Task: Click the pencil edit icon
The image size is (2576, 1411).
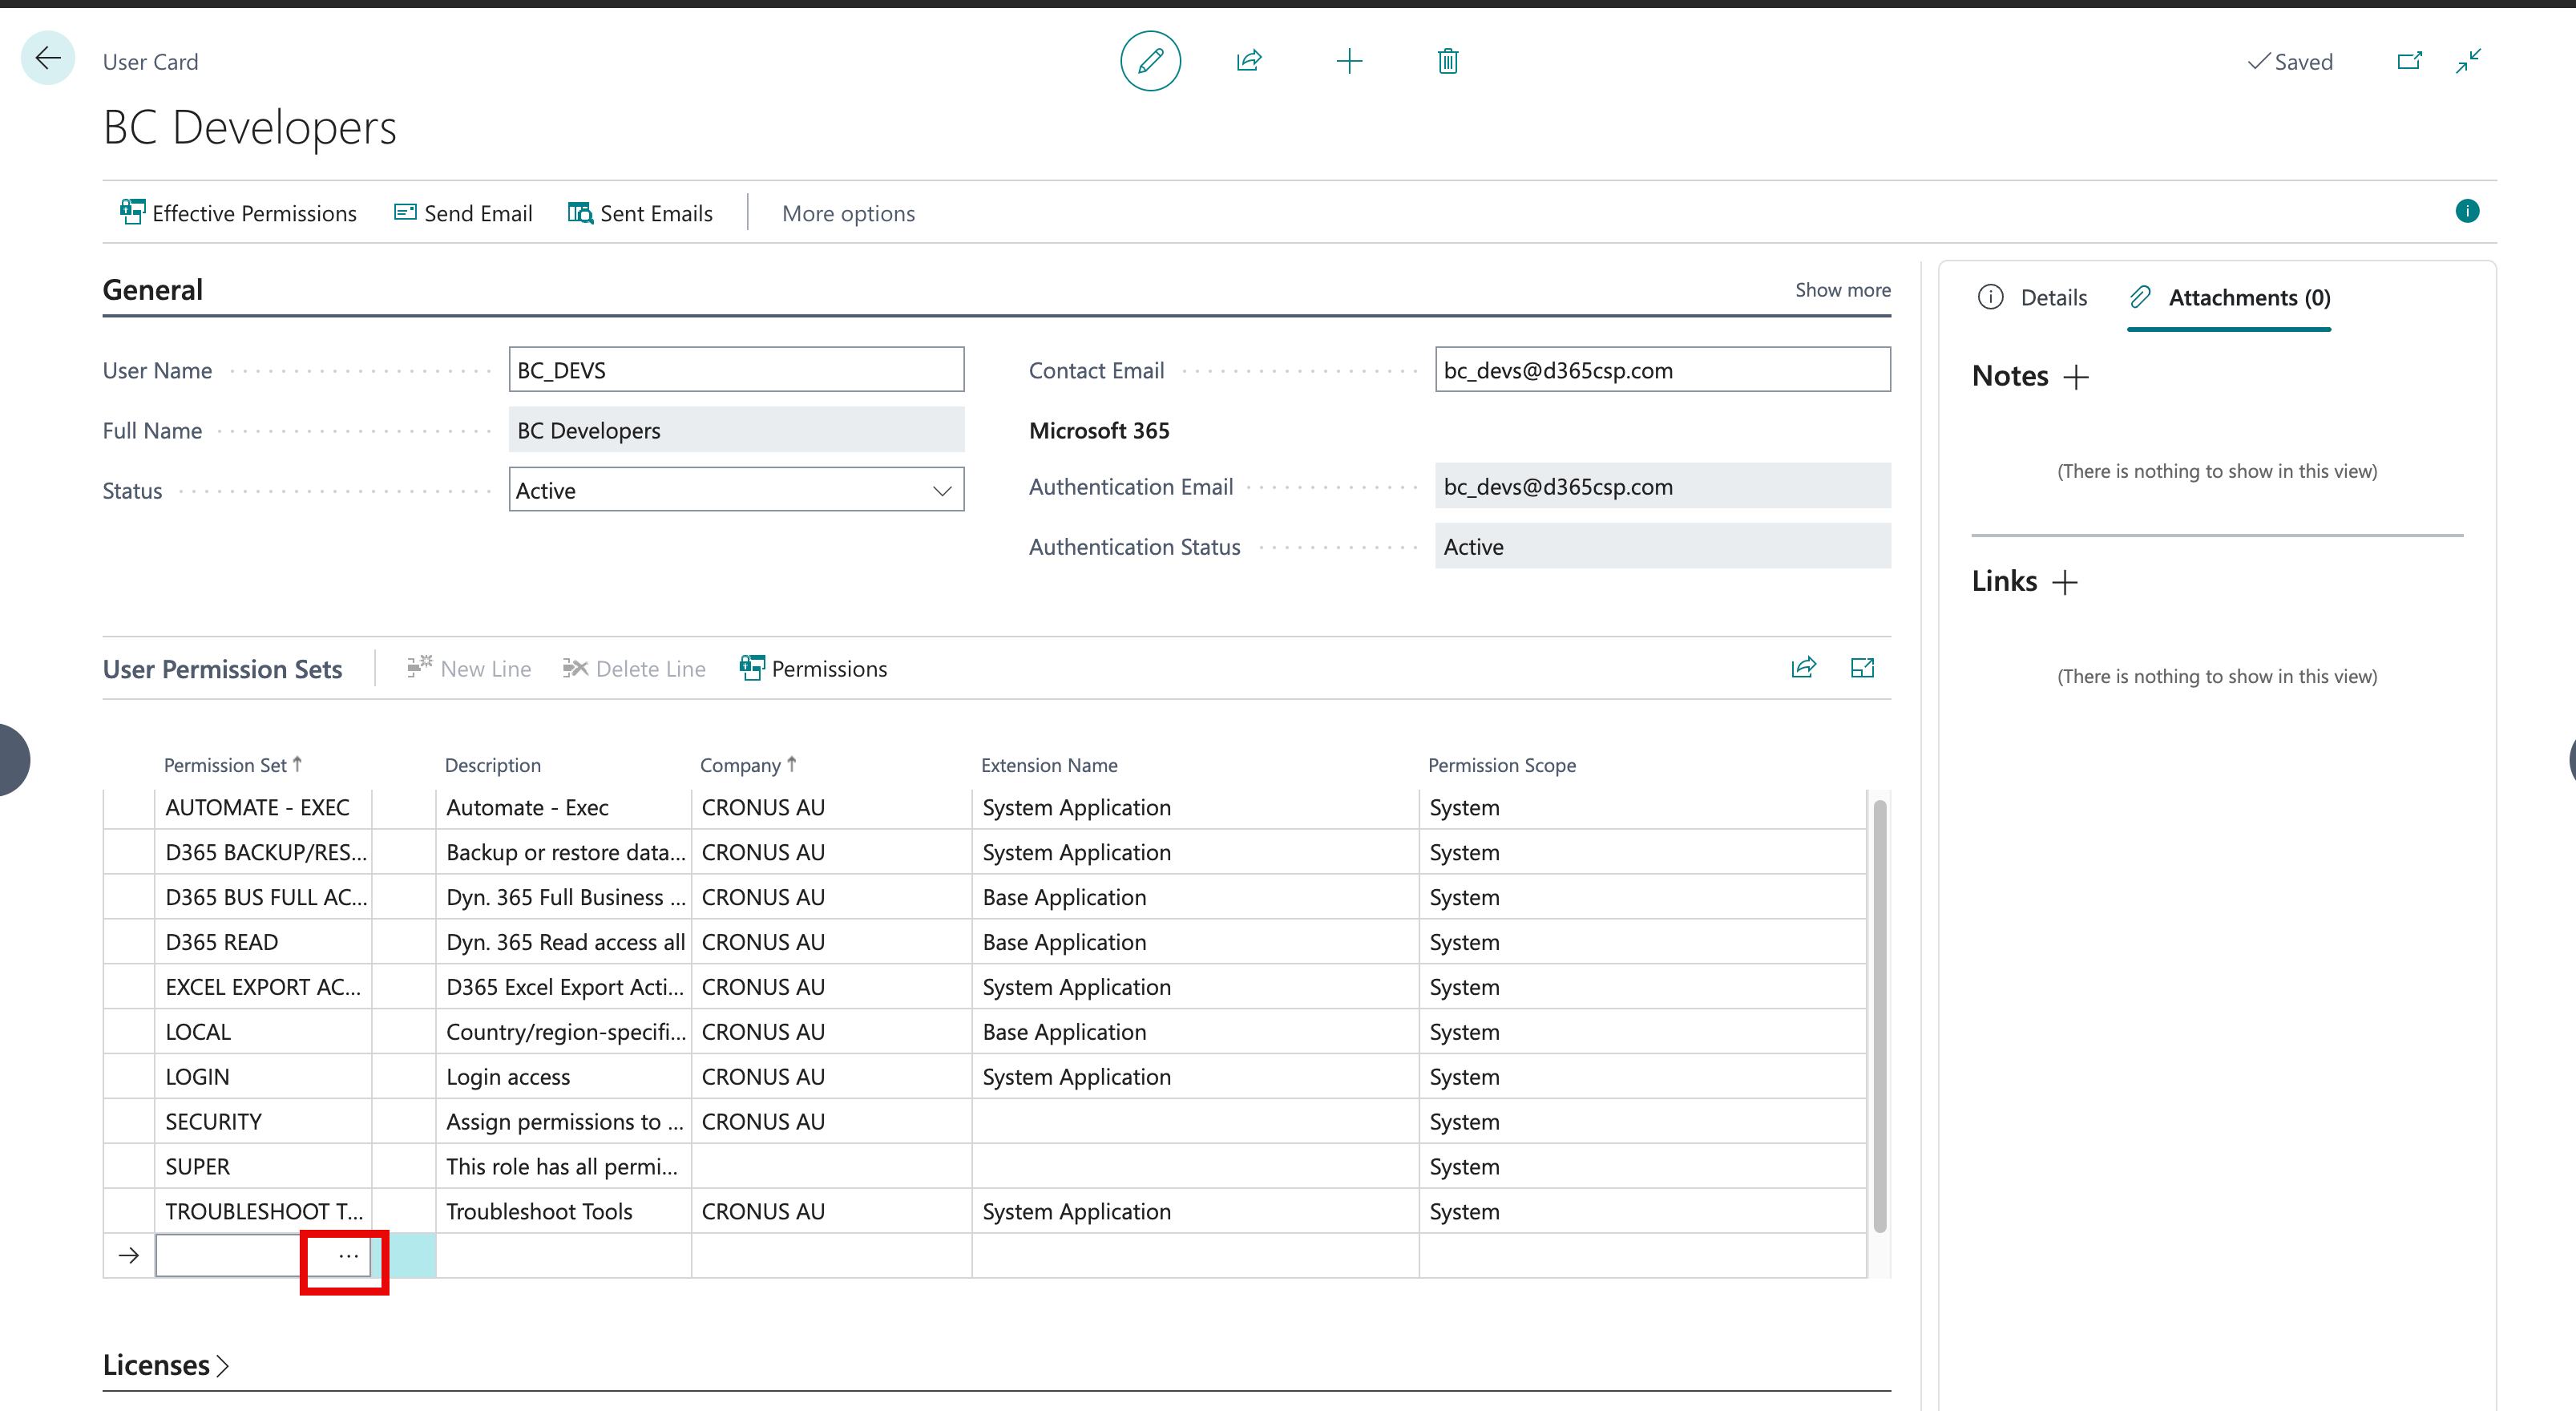Action: [x=1150, y=61]
